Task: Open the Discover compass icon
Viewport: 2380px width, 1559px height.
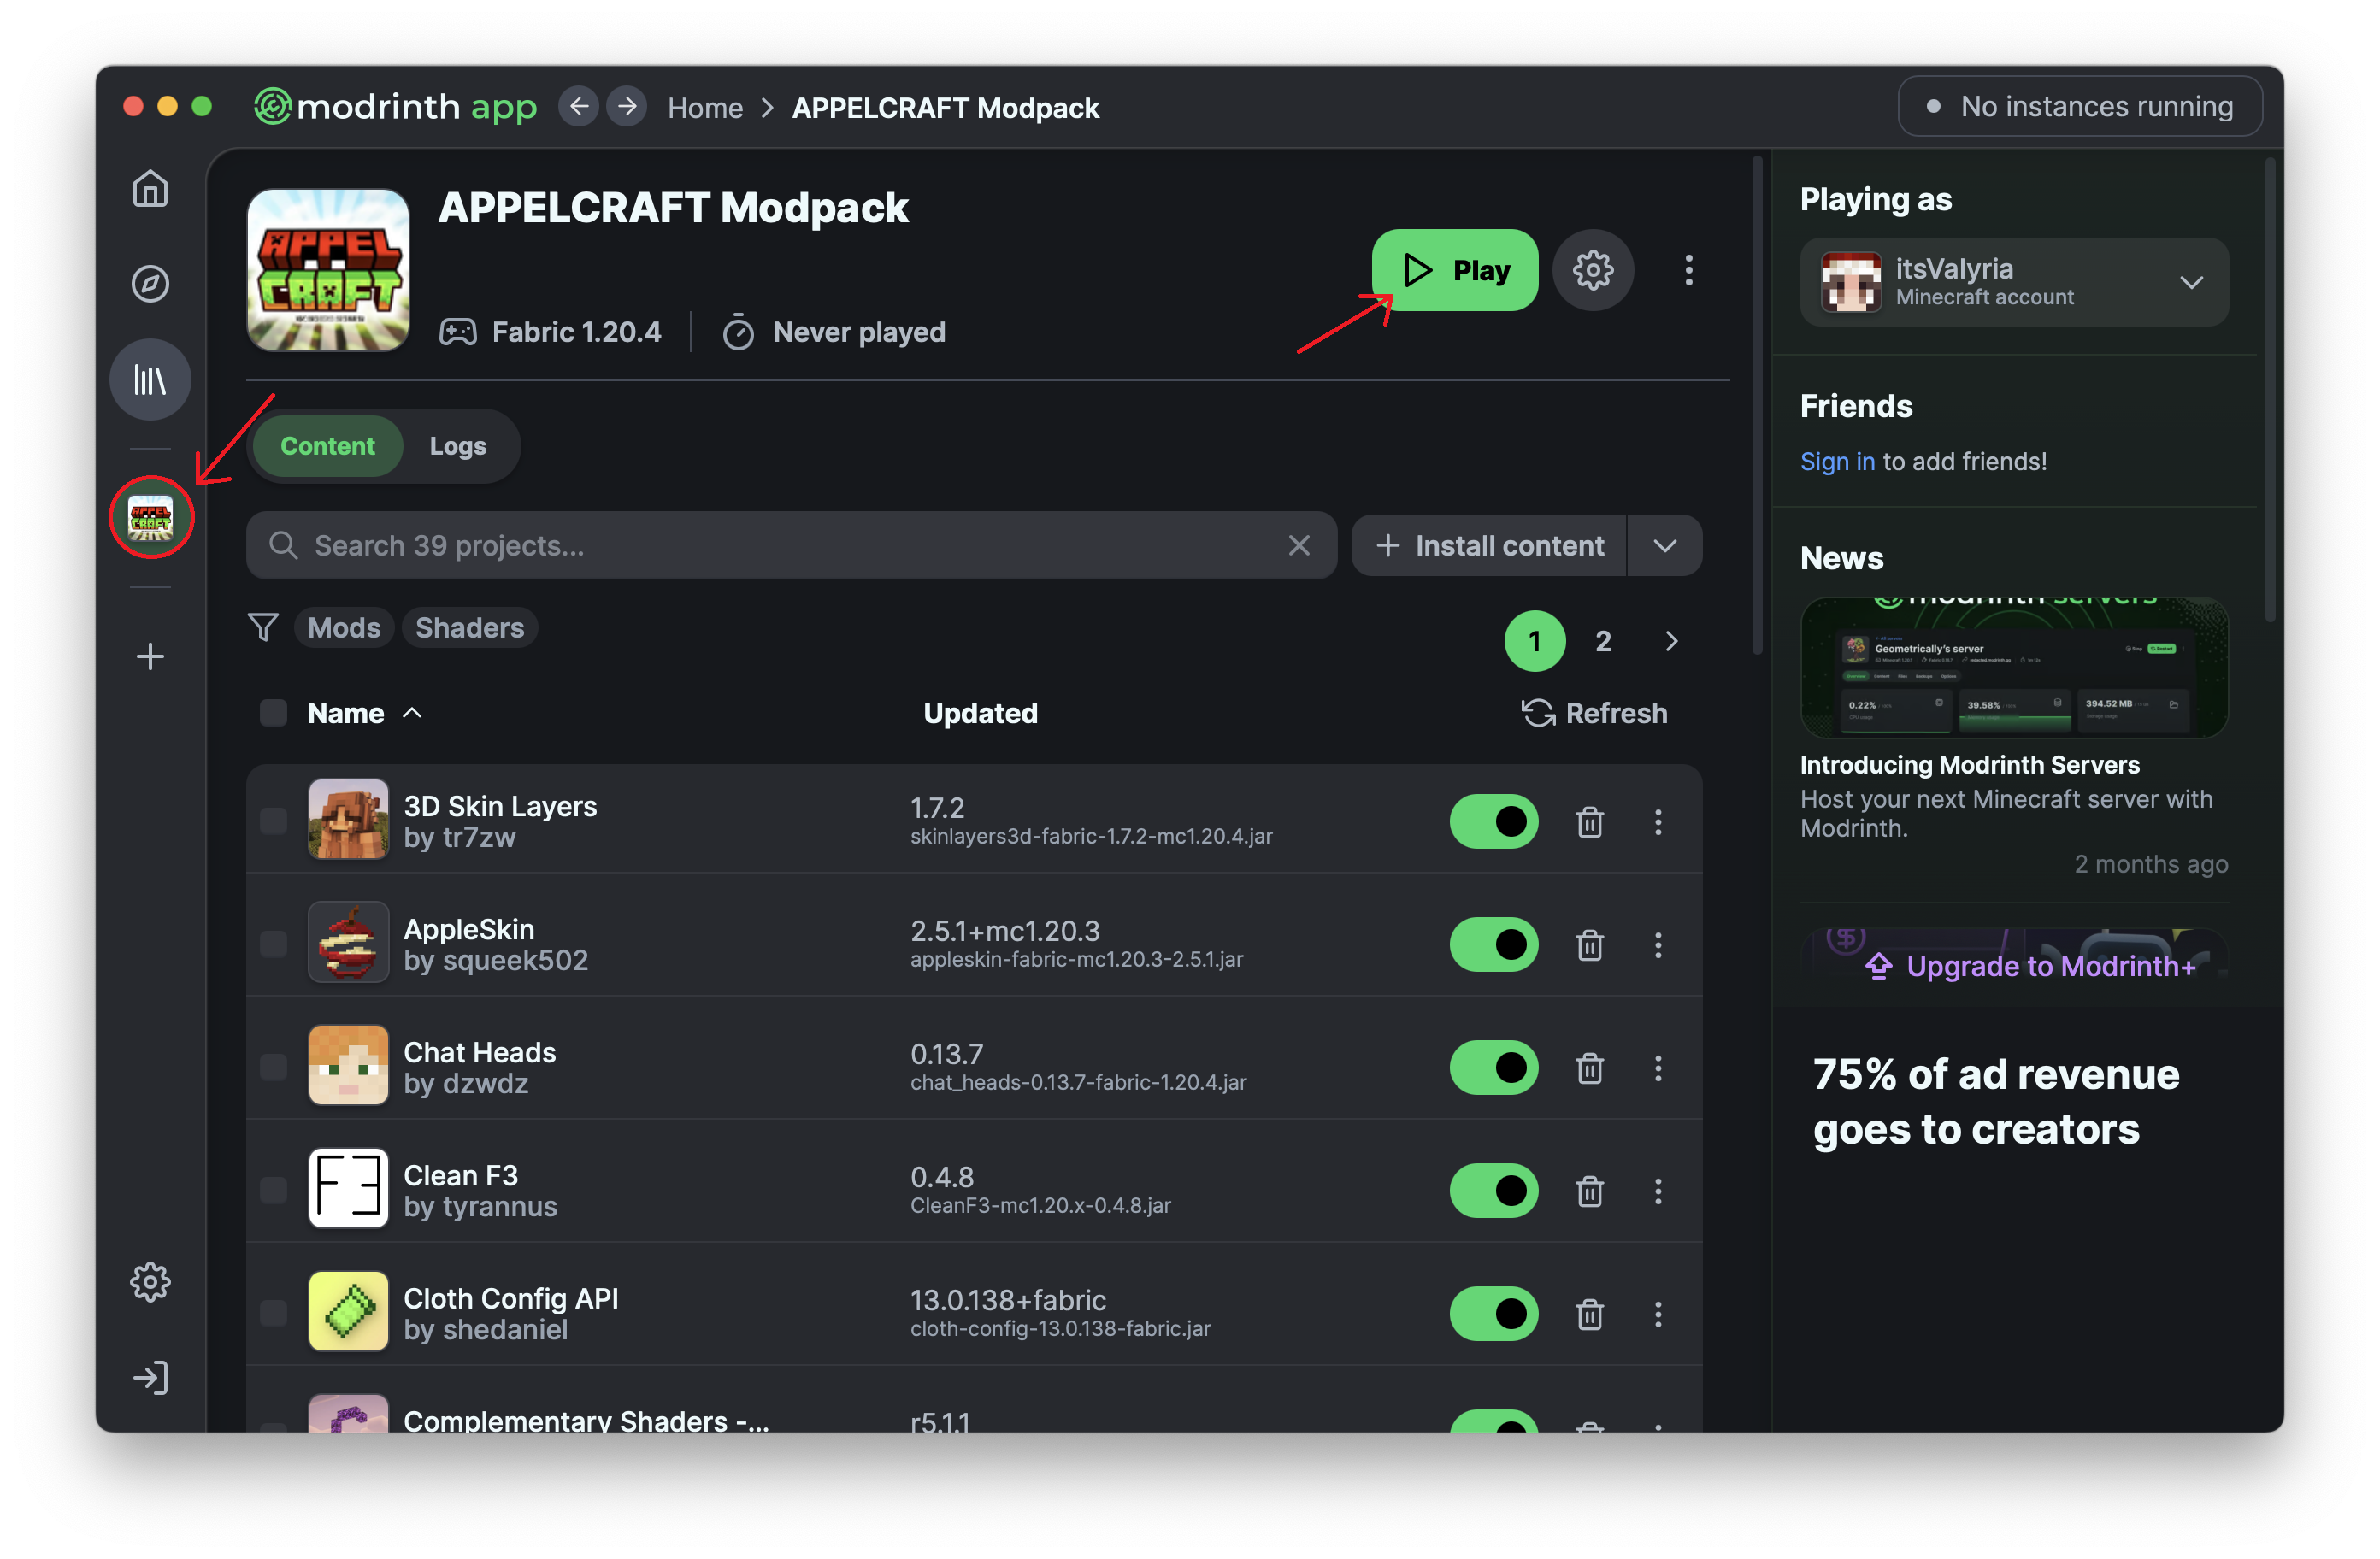Action: pyautogui.click(x=150, y=284)
